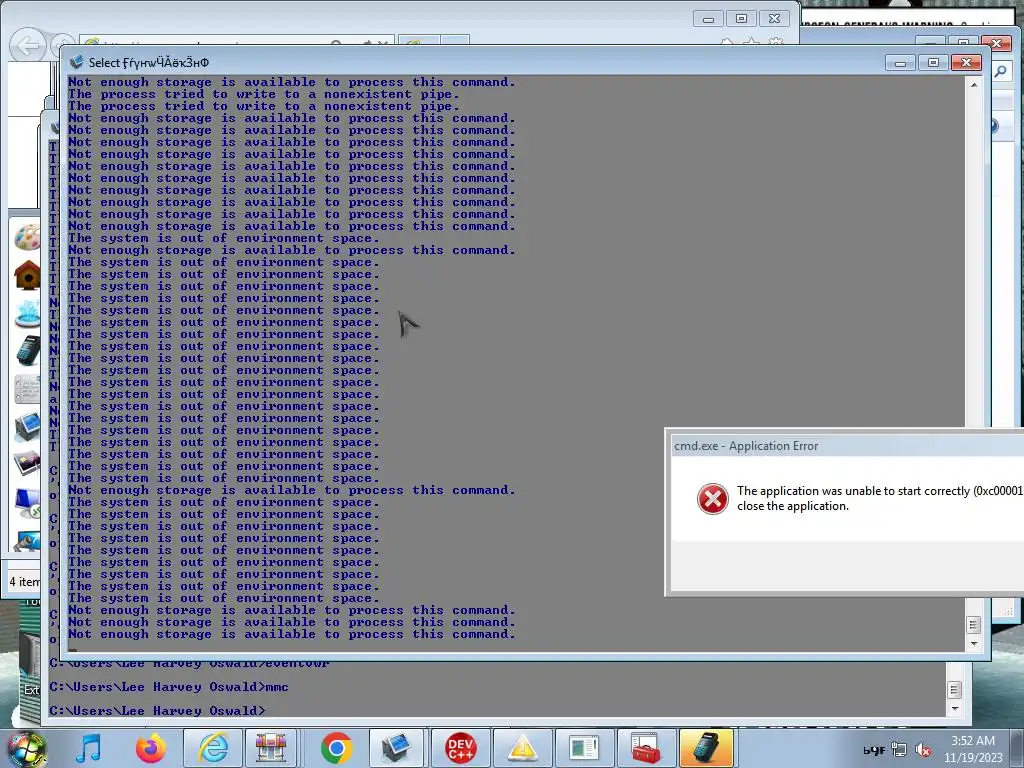Click the last 'Not enough storage' console line
The height and width of the screenshot is (768, 1024).
[291, 634]
